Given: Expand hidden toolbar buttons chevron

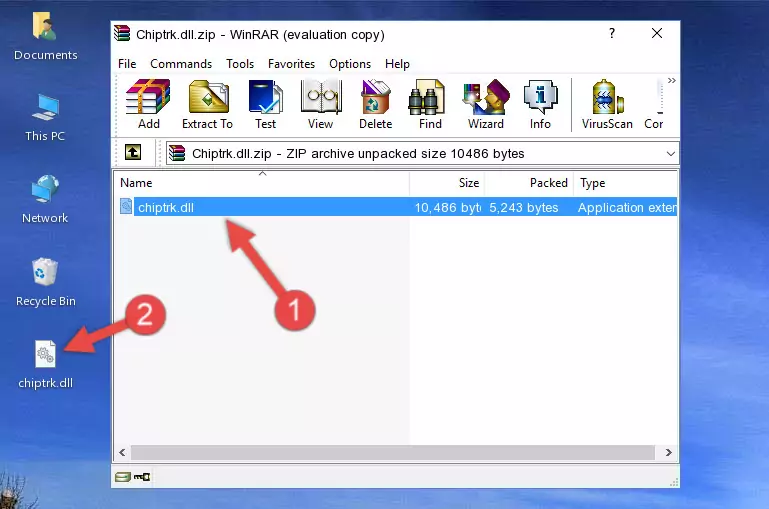Looking at the screenshot, I should tap(671, 80).
